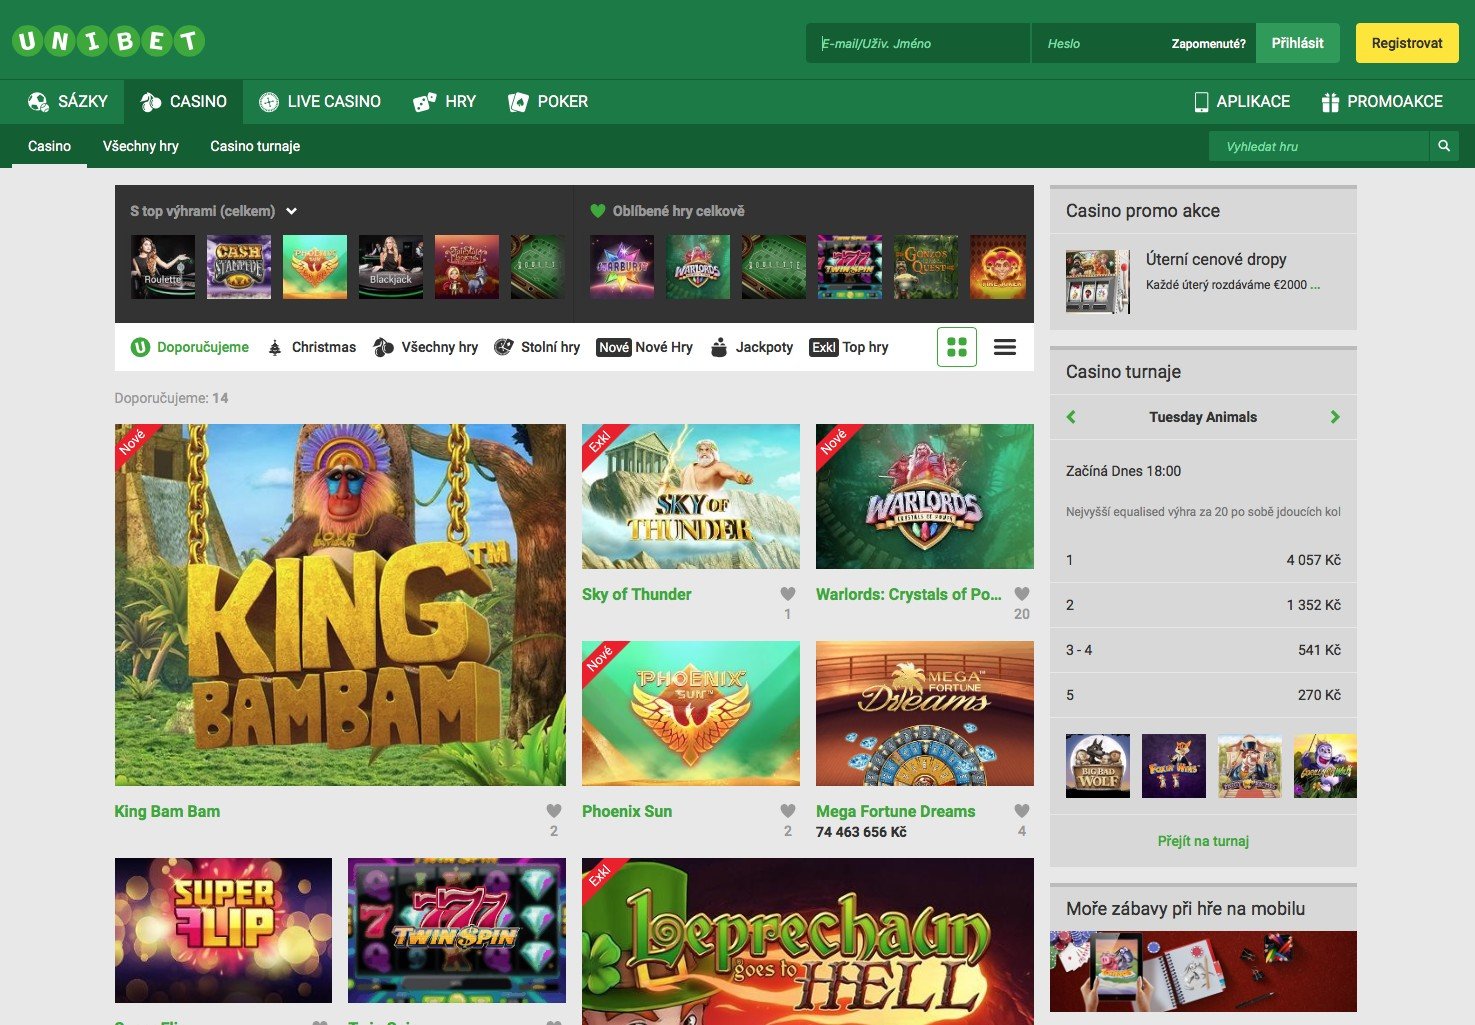Favorite Mega Fortune Dreams with heart
This screenshot has width=1475, height=1025.
point(1022,811)
